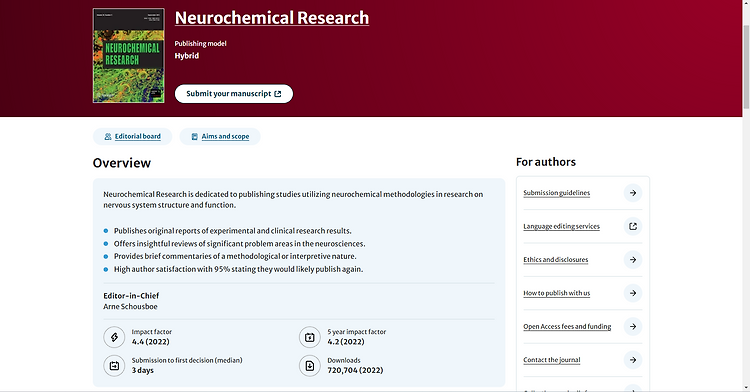Click the scrollbar down arrow
The image size is (750, 392).
(x=746, y=388)
